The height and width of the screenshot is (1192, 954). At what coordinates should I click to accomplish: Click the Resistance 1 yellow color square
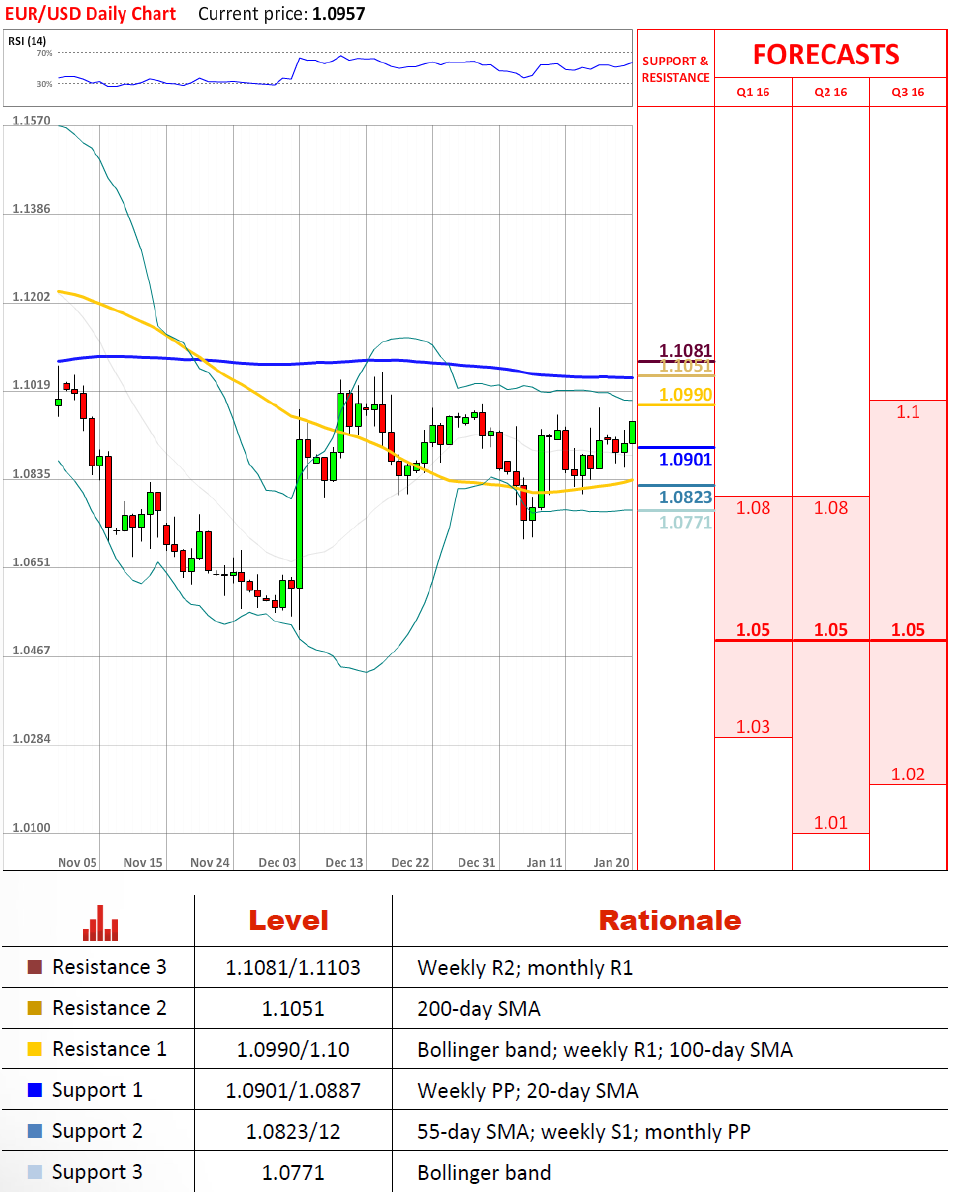tap(35, 1049)
